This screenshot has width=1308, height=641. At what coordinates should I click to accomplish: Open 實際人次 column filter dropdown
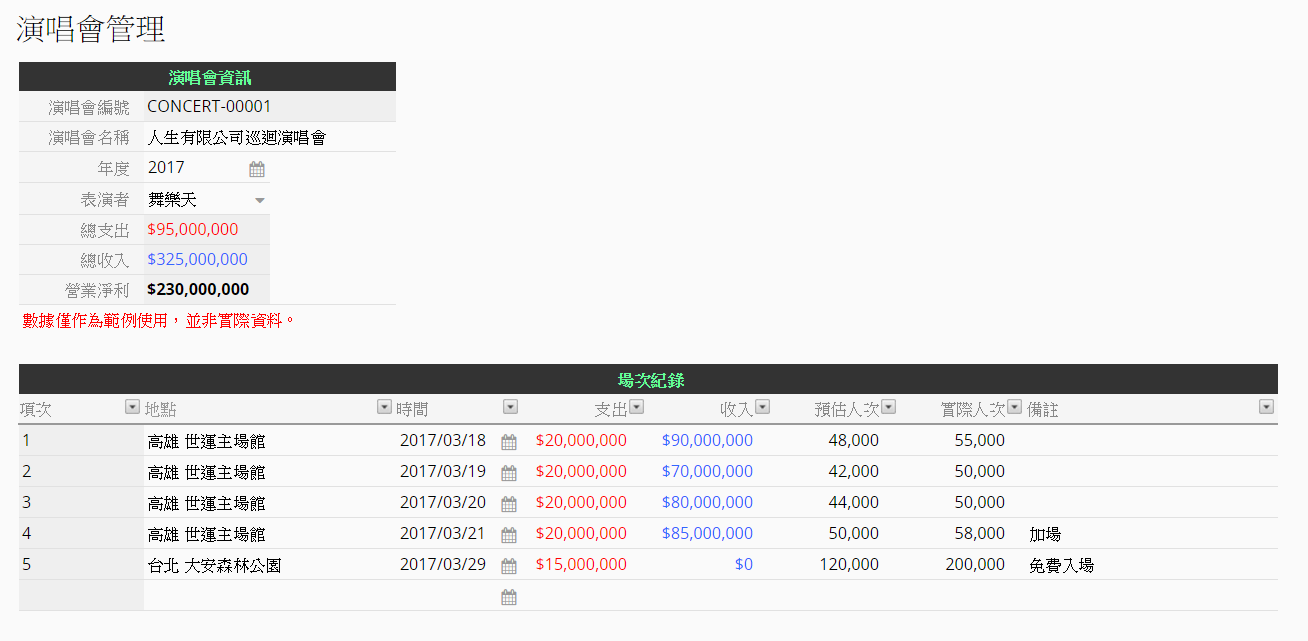[x=1014, y=407]
